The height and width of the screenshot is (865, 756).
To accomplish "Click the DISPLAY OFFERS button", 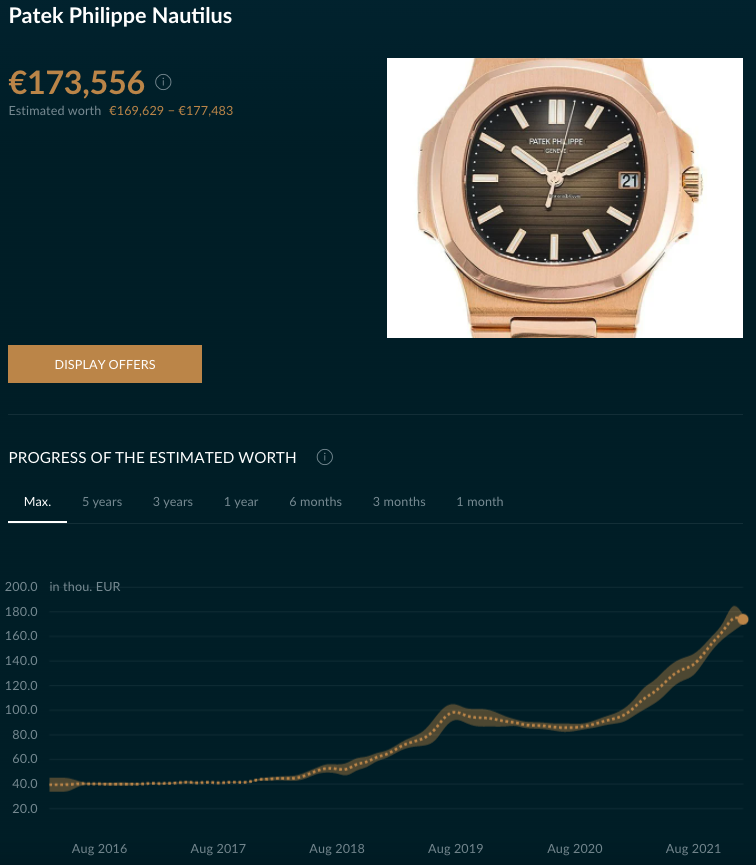I will 105,364.
